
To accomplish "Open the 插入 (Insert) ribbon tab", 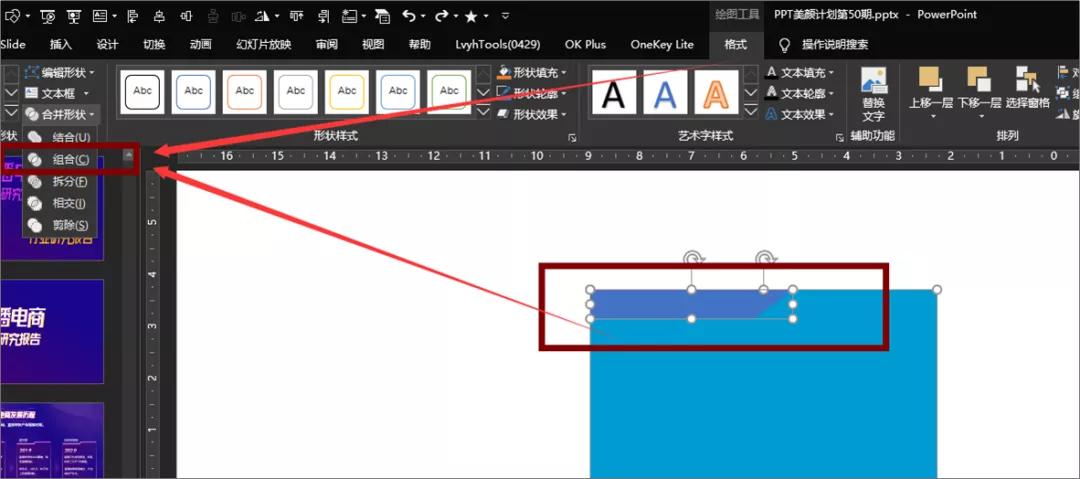I will 61,45.
